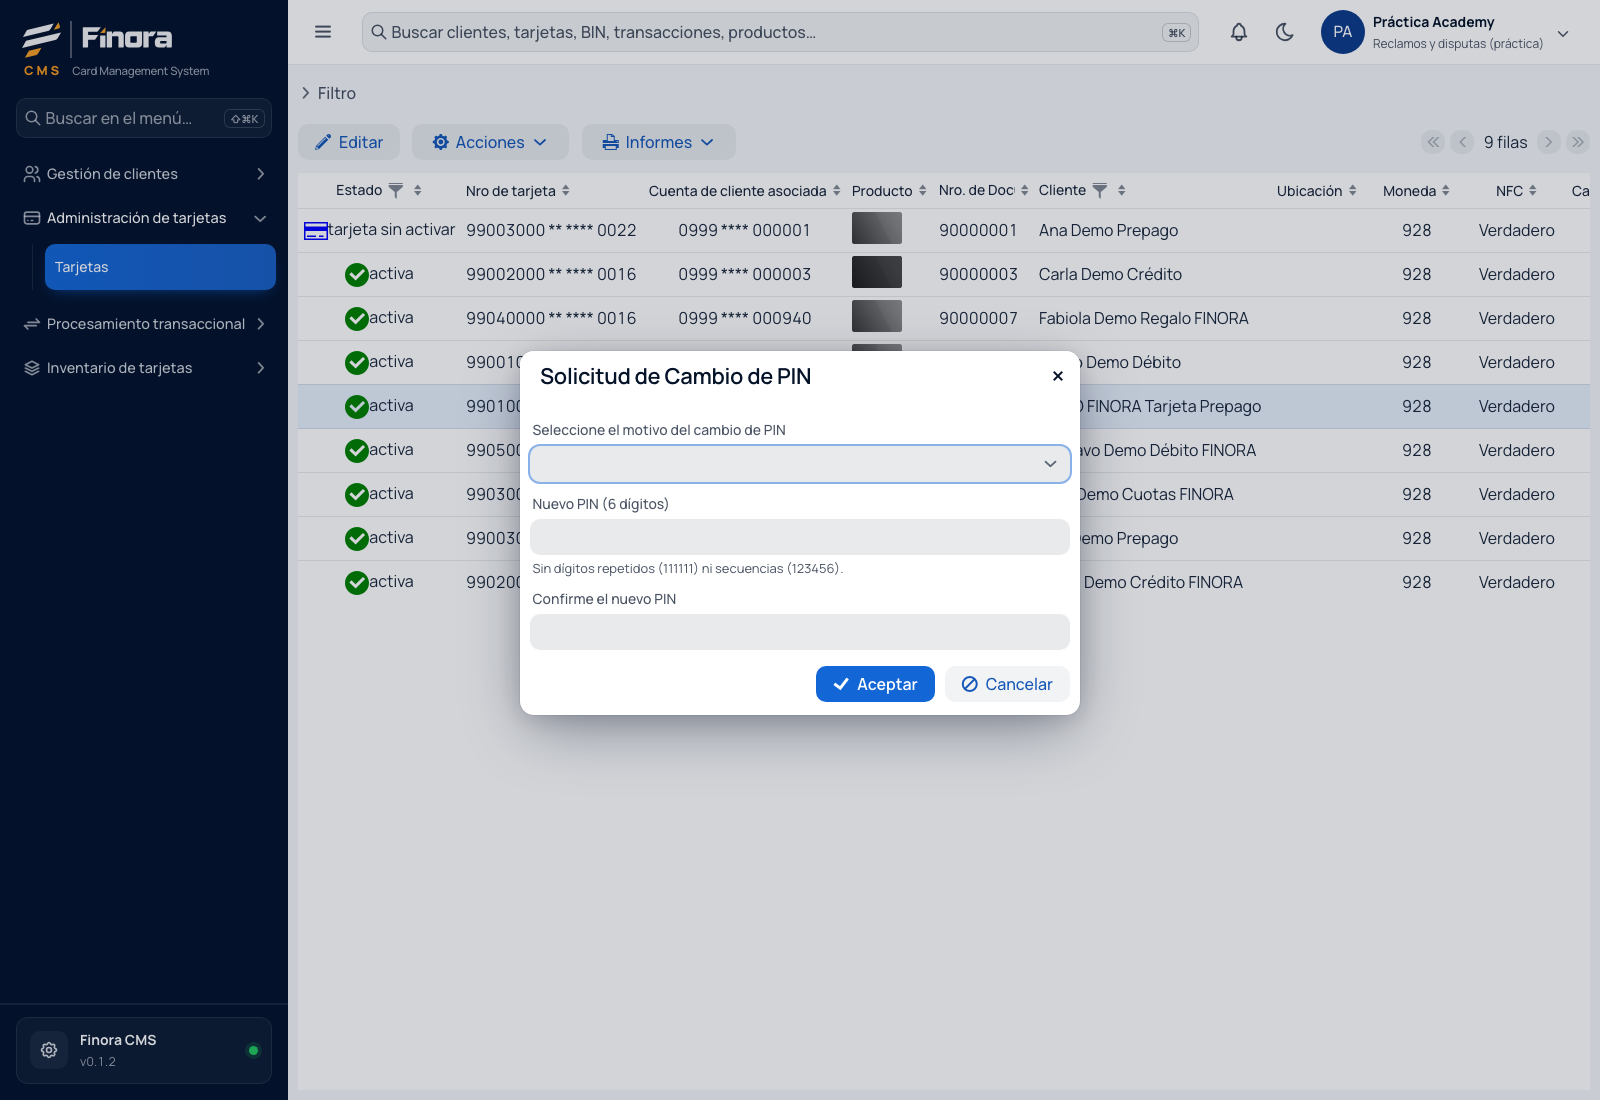
Task: Click the sidebar menu search field
Action: [144, 118]
